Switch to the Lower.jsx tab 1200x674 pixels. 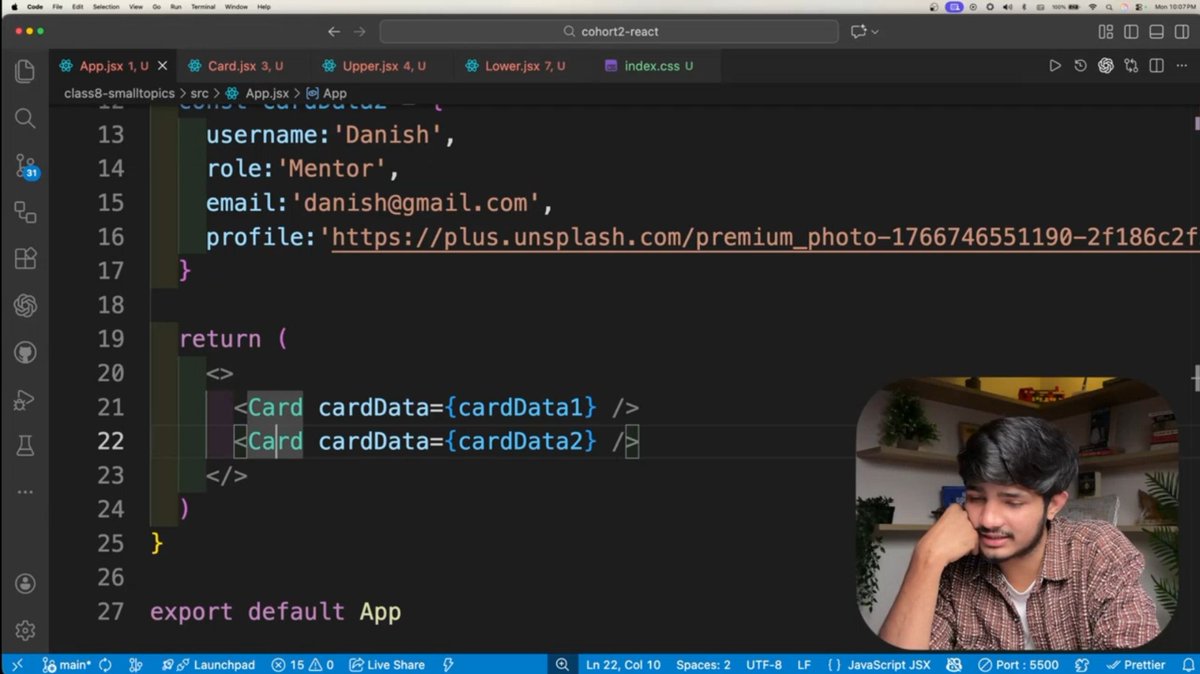524,66
